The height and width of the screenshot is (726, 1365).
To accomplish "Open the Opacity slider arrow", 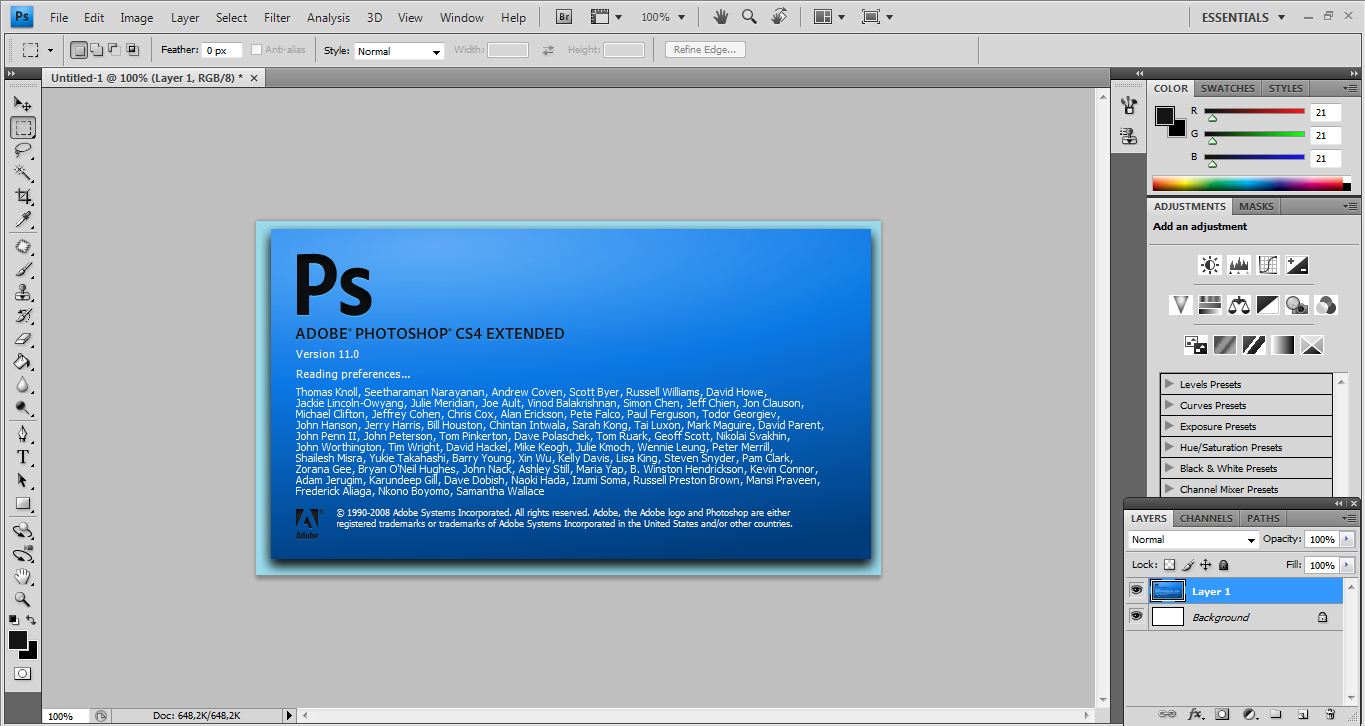I will 1347,539.
